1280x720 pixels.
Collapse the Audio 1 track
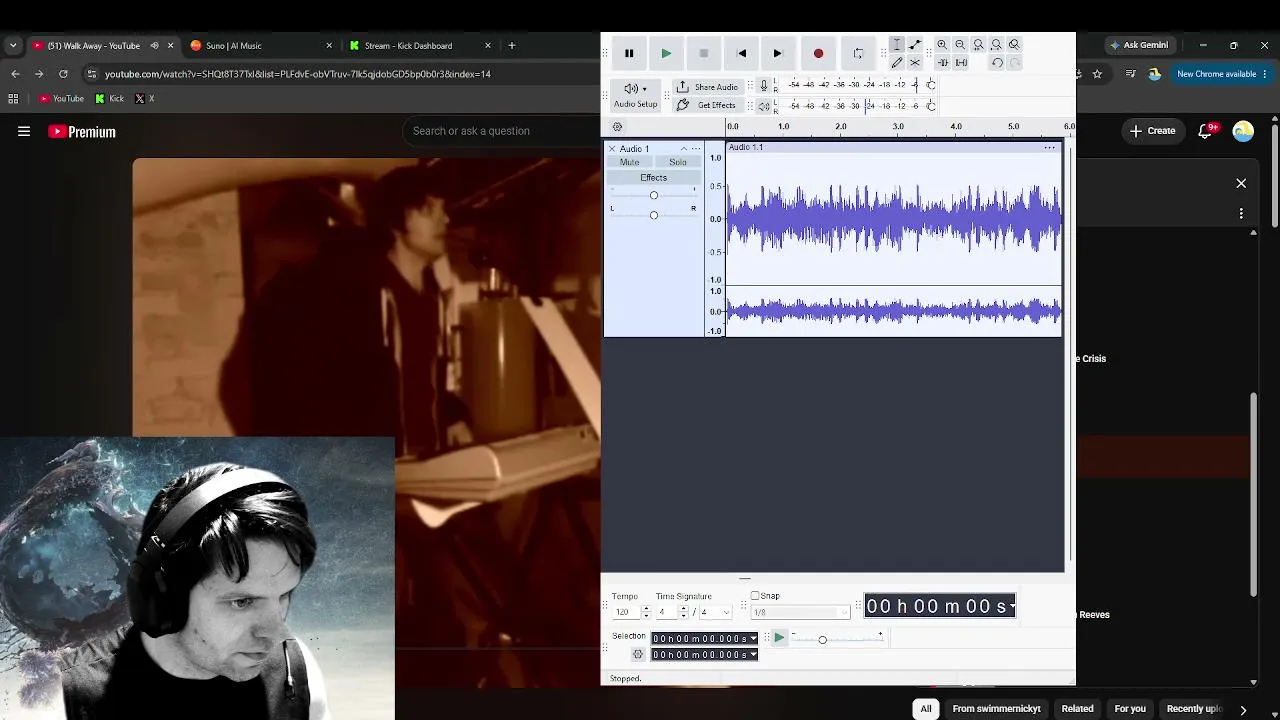(684, 149)
